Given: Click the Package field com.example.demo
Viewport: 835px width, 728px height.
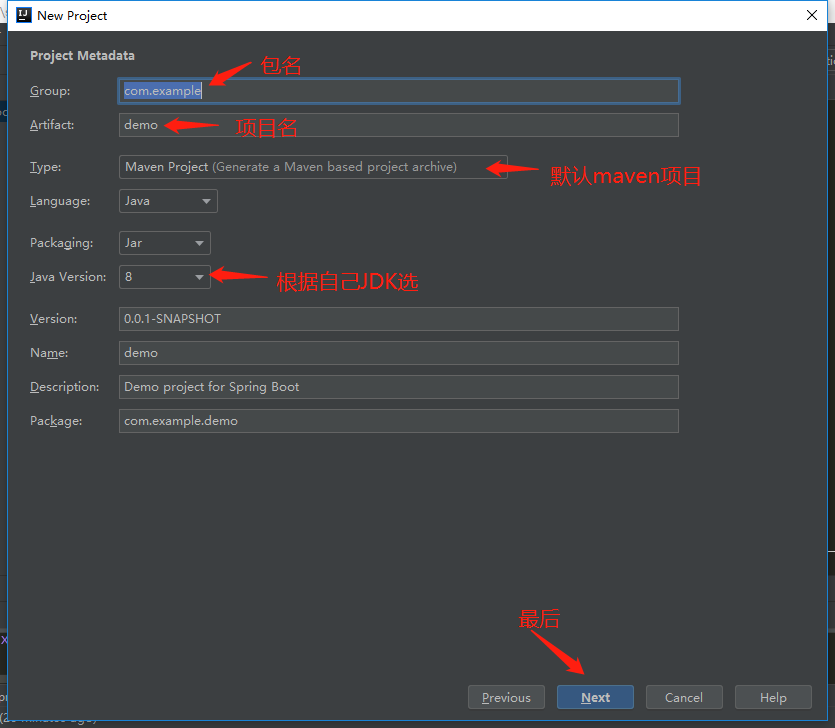Looking at the screenshot, I should pos(398,421).
